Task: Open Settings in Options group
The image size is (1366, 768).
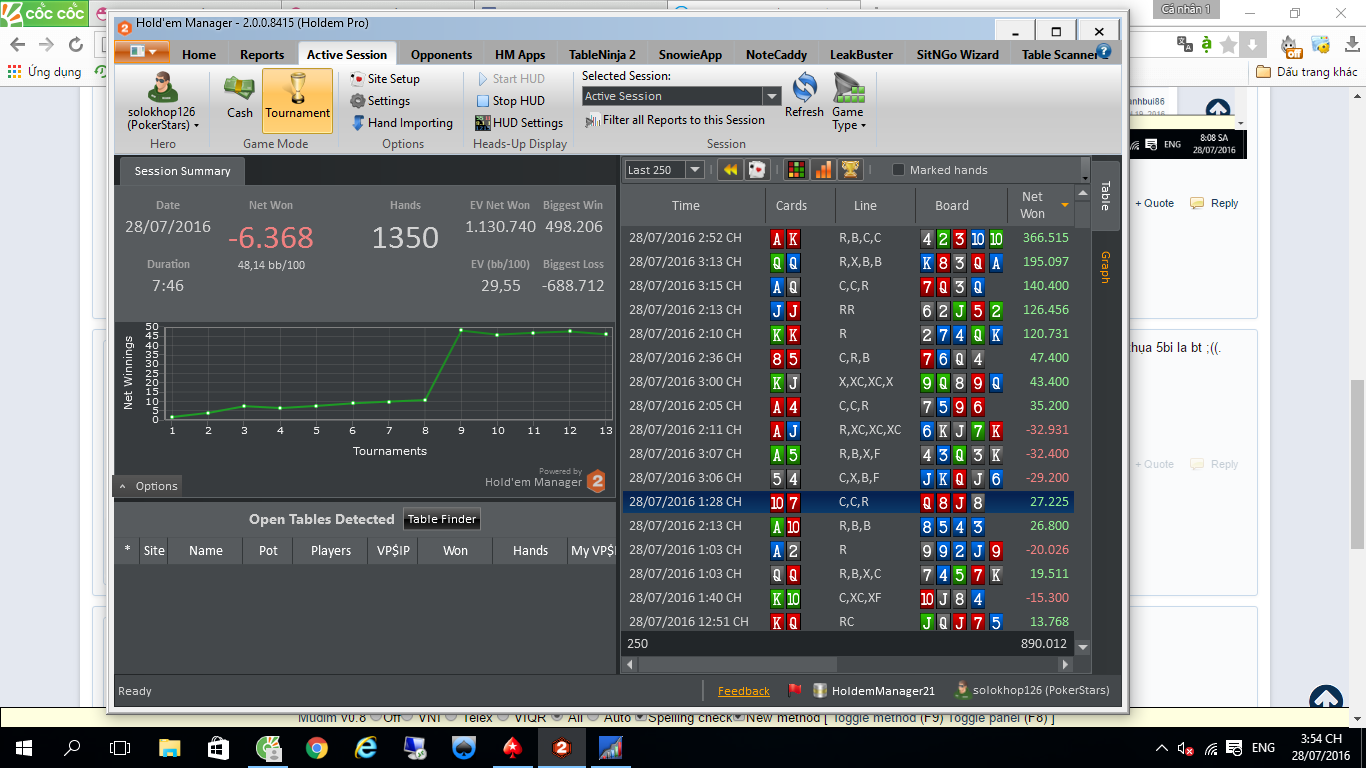Action: 380,100
